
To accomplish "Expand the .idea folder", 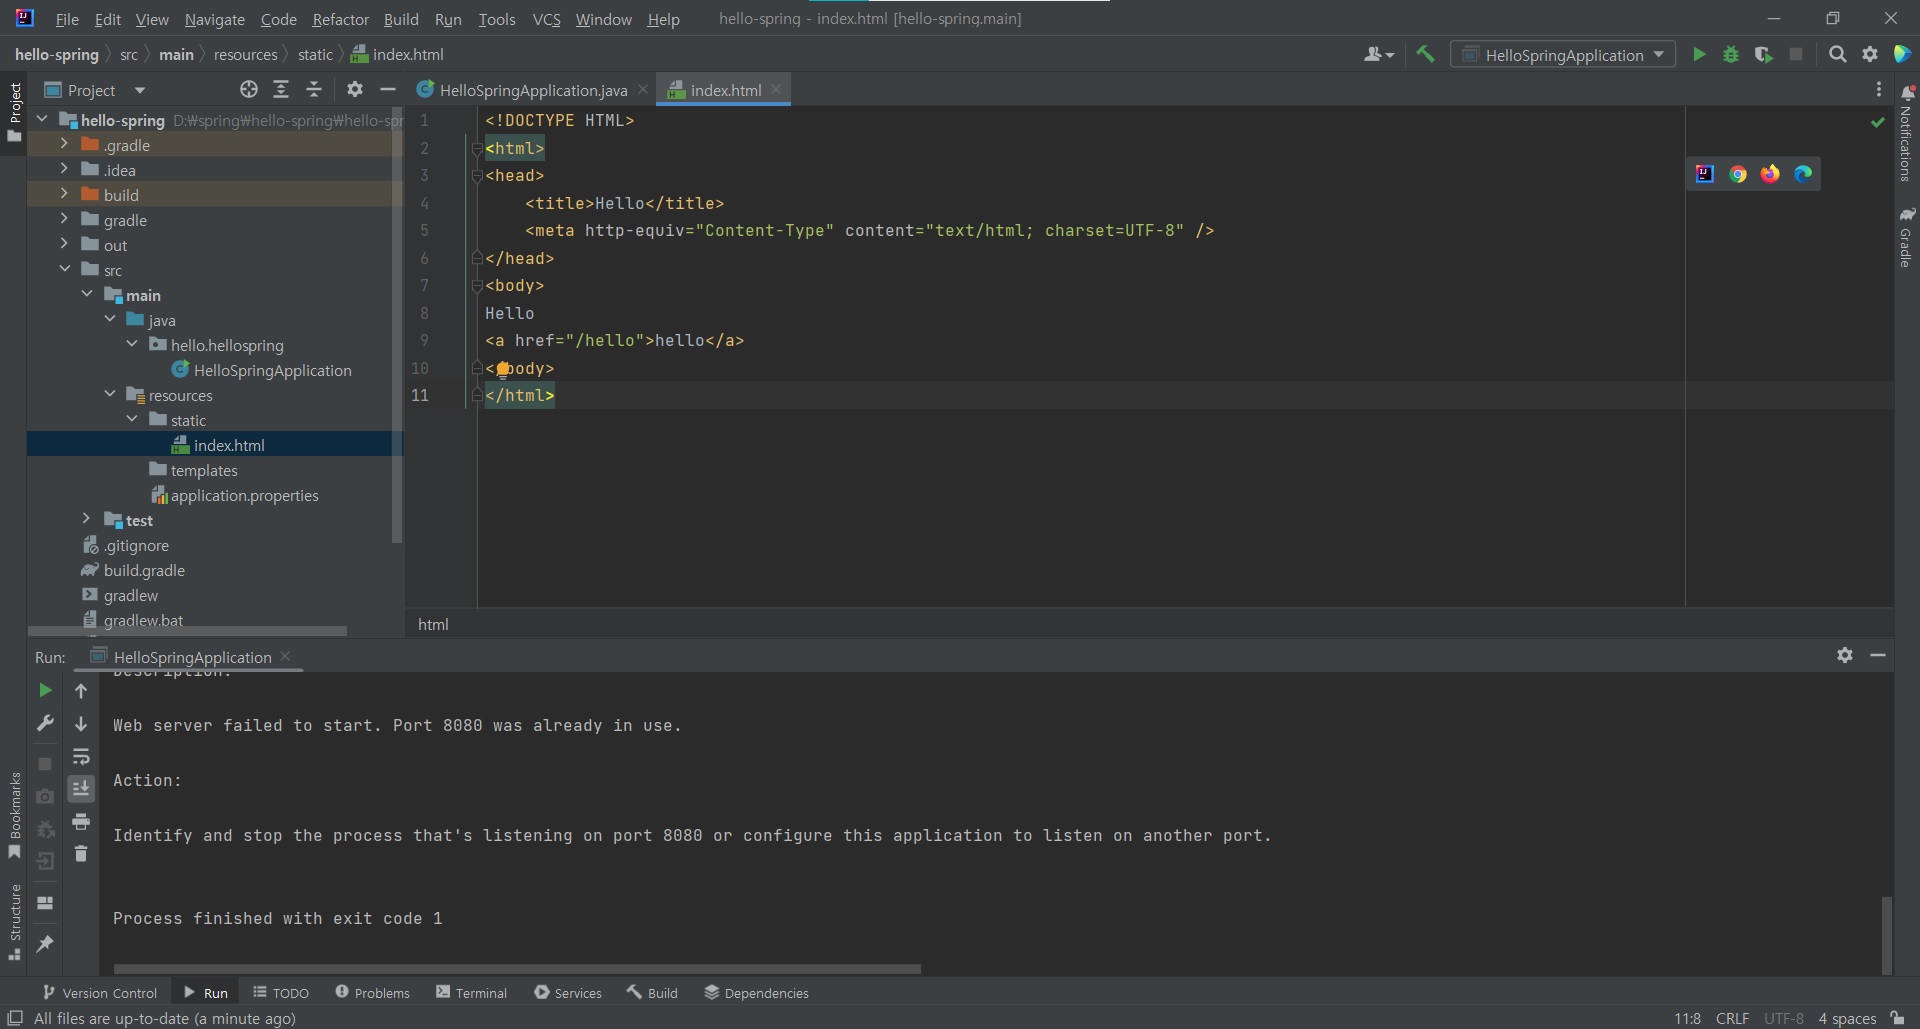I will pyautogui.click(x=64, y=169).
